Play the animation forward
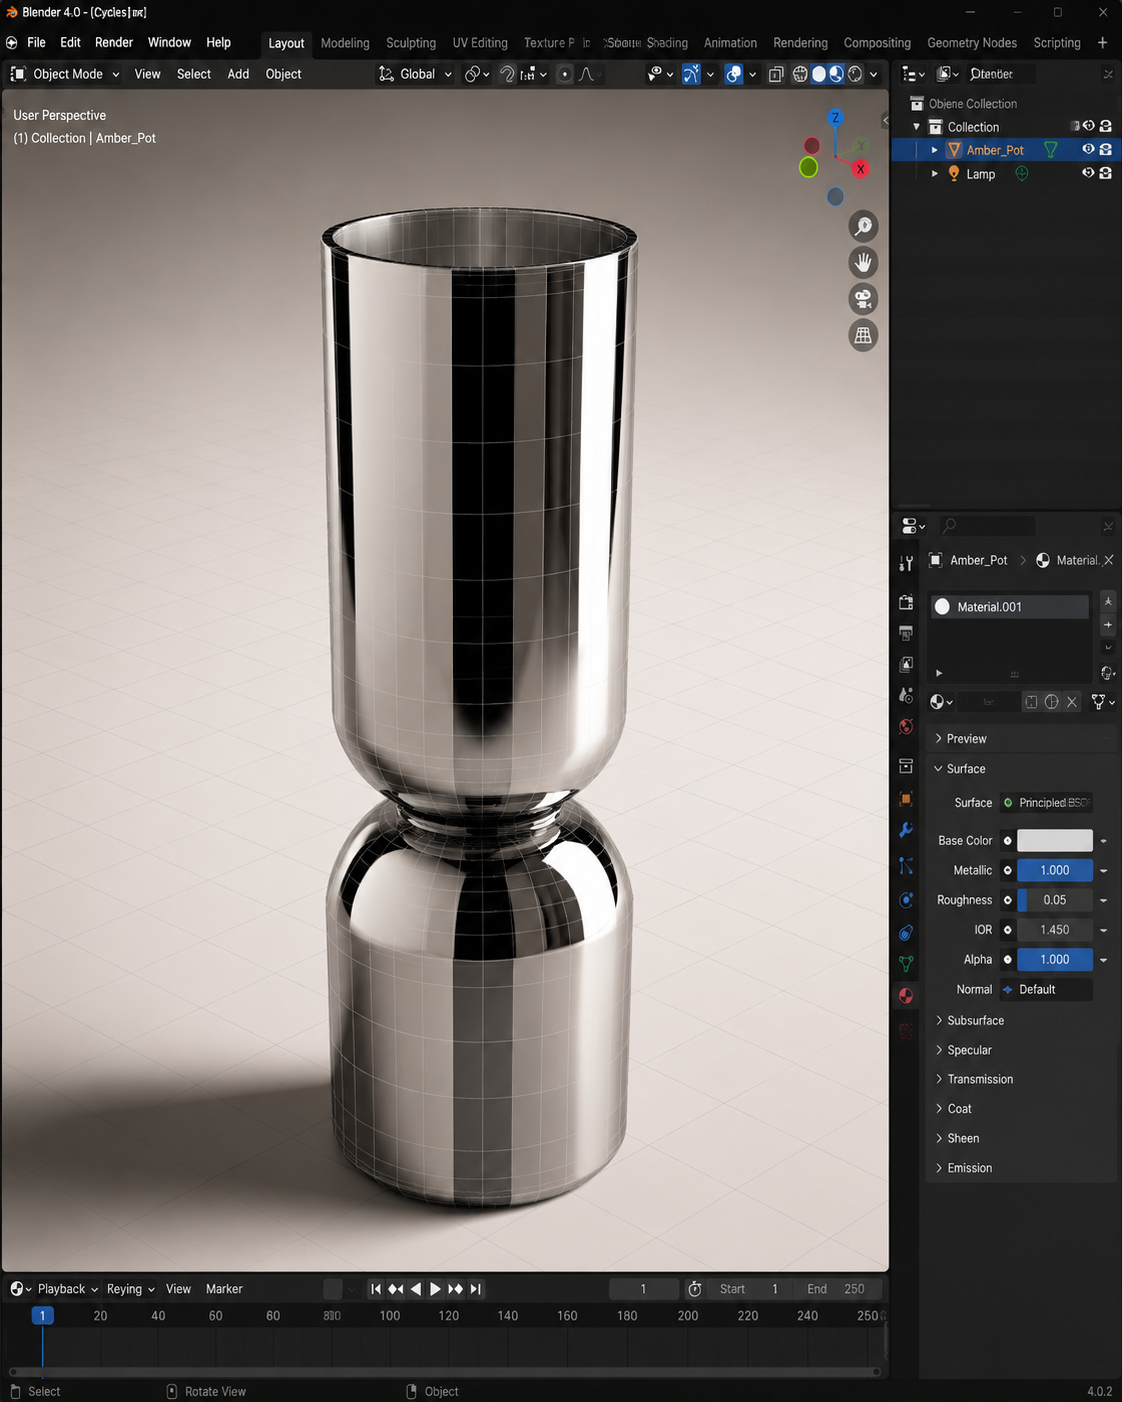 coord(435,1289)
